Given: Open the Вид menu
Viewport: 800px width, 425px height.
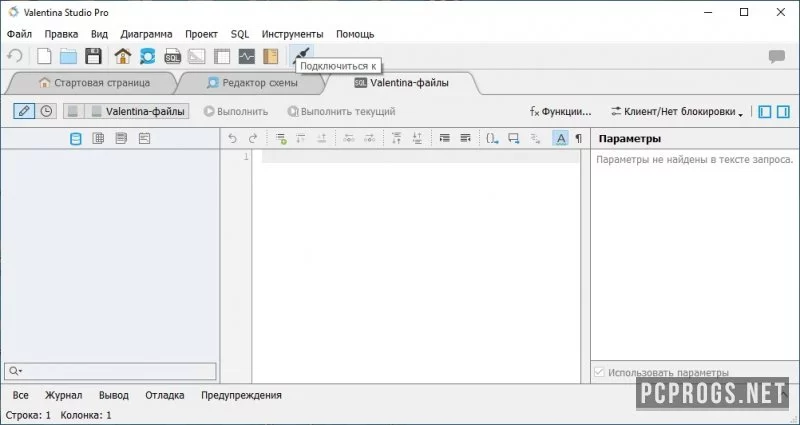Looking at the screenshot, I should [99, 34].
